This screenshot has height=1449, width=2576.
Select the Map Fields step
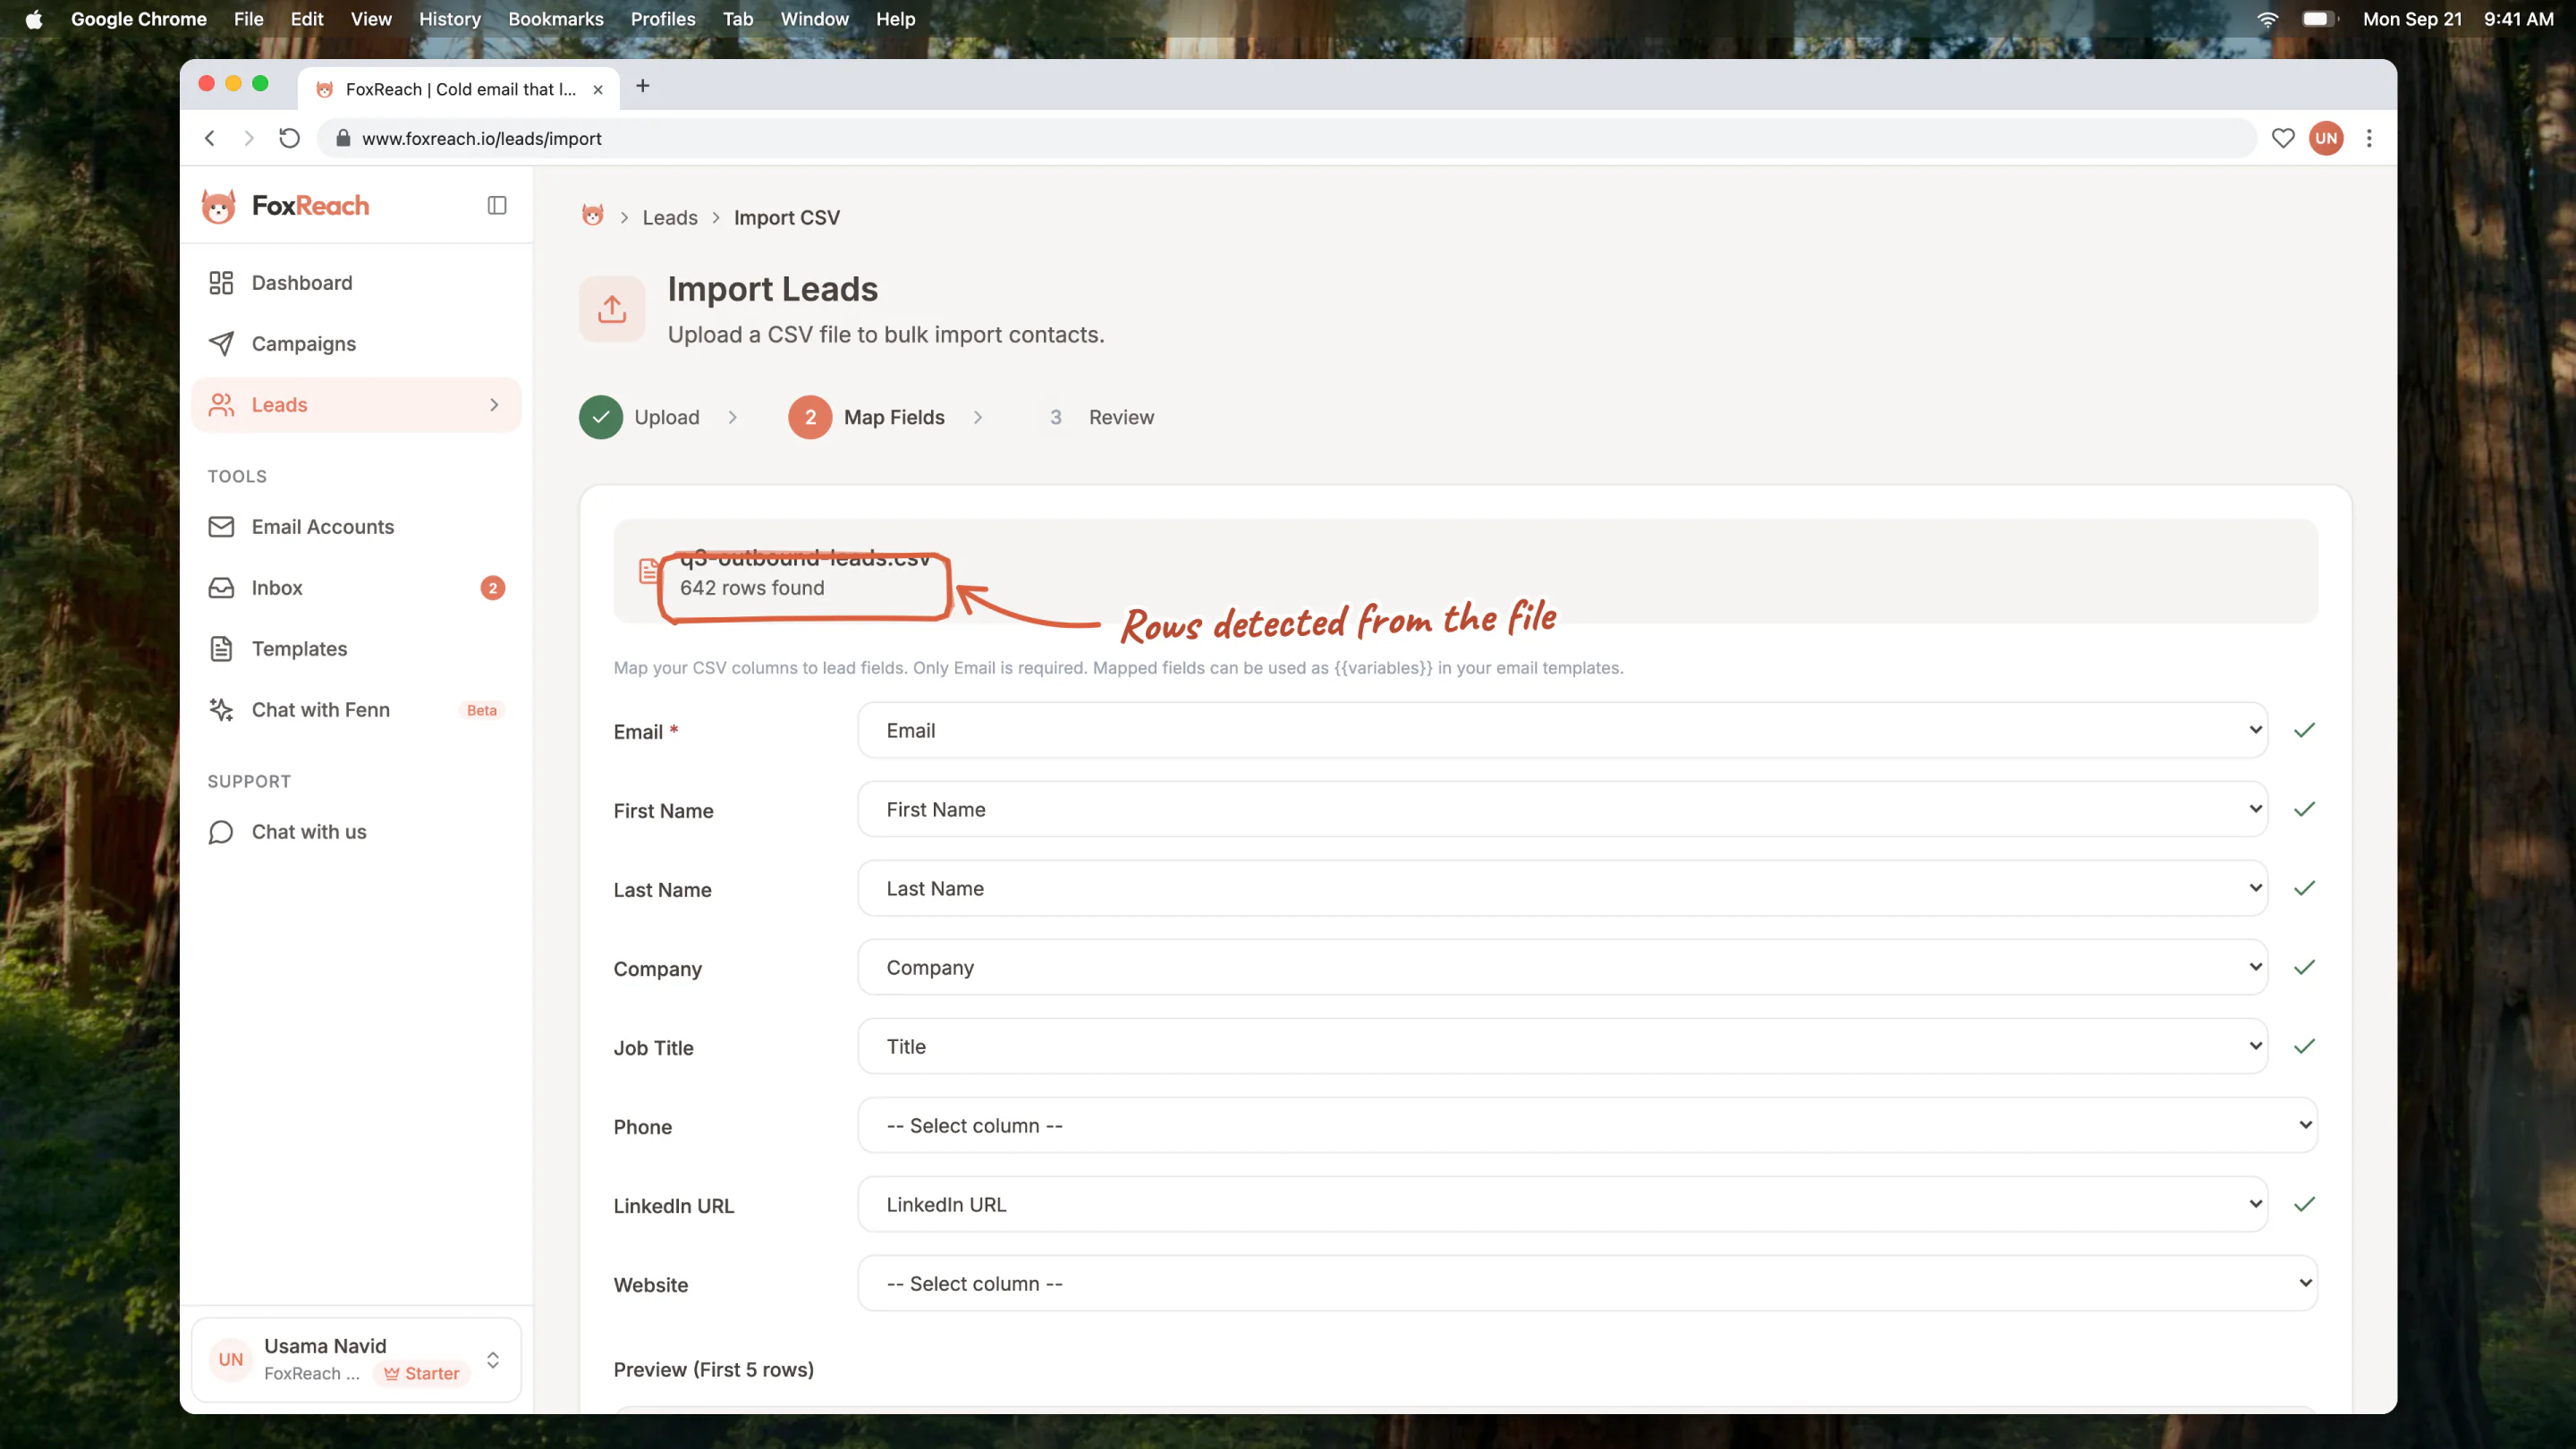(x=867, y=417)
